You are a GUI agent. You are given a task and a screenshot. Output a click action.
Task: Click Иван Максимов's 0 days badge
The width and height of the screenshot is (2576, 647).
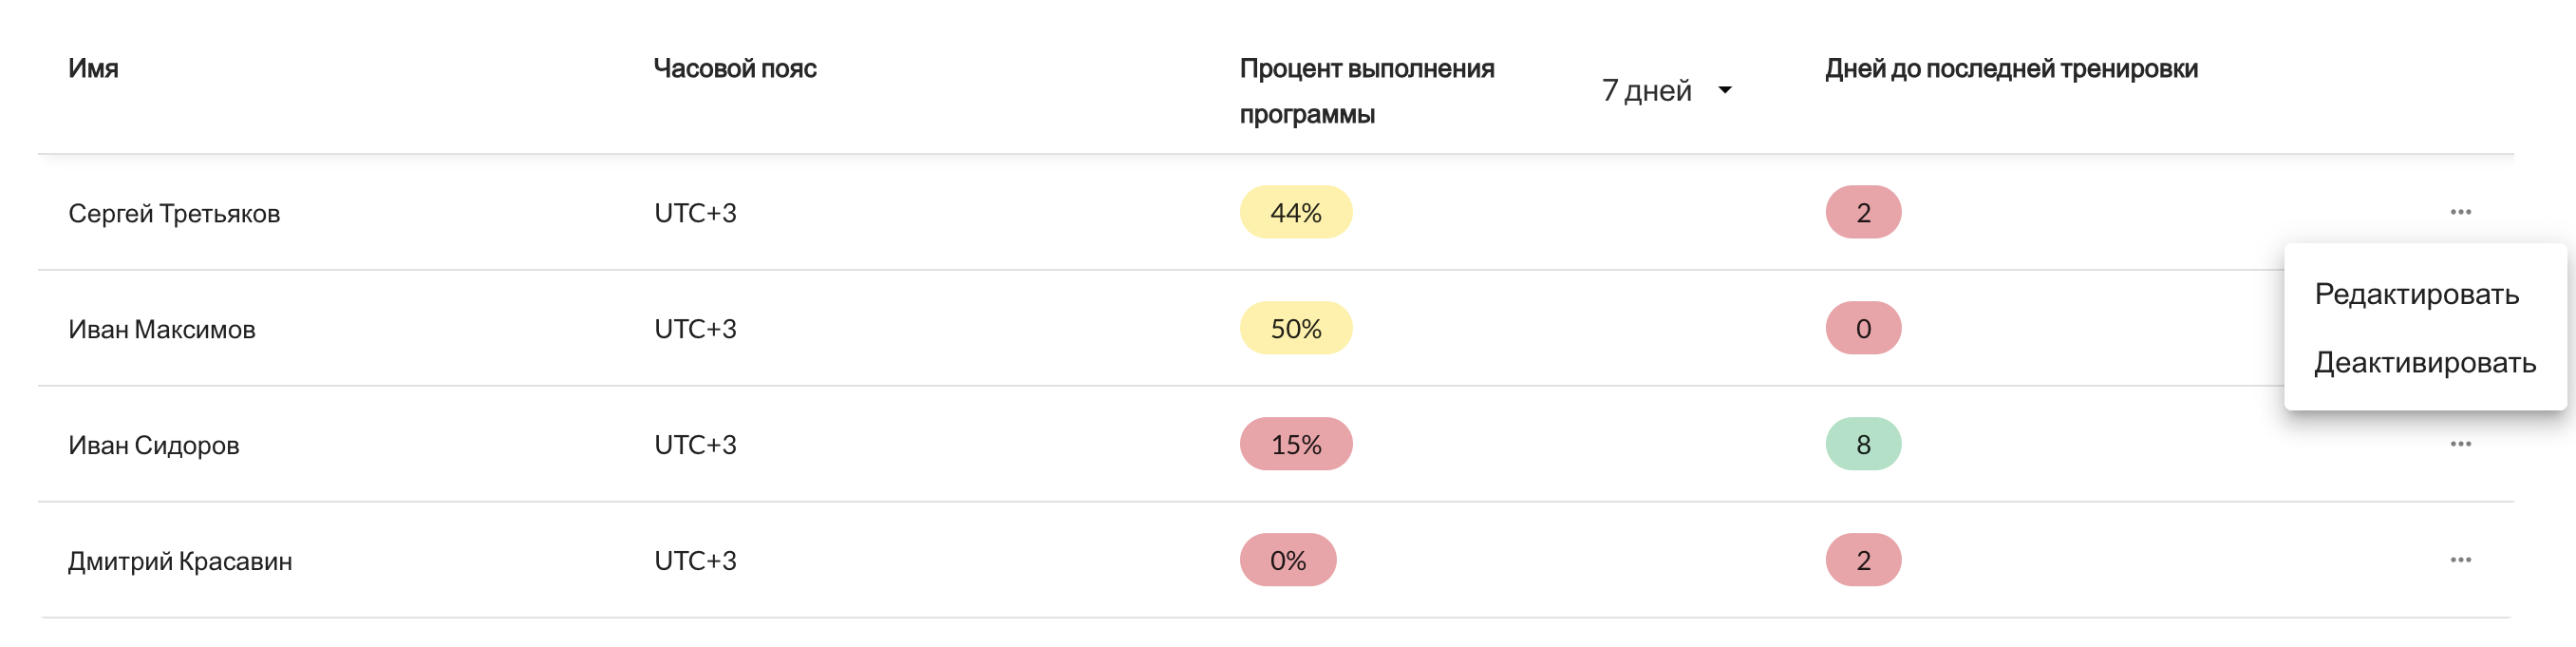[x=1862, y=329]
